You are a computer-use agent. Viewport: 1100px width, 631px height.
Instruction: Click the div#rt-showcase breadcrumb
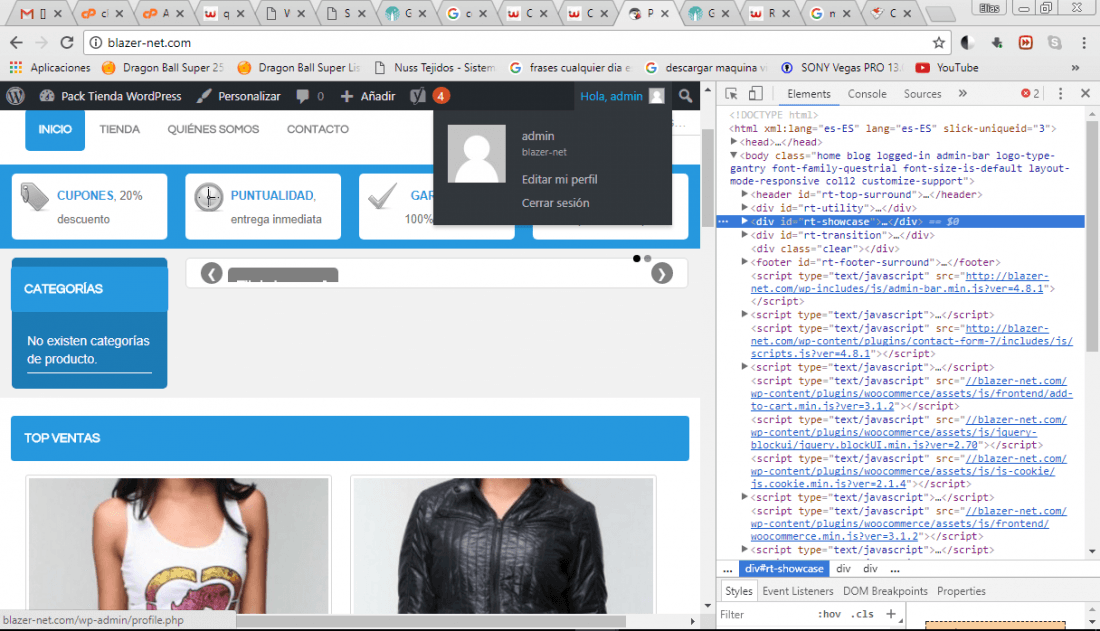click(784, 569)
